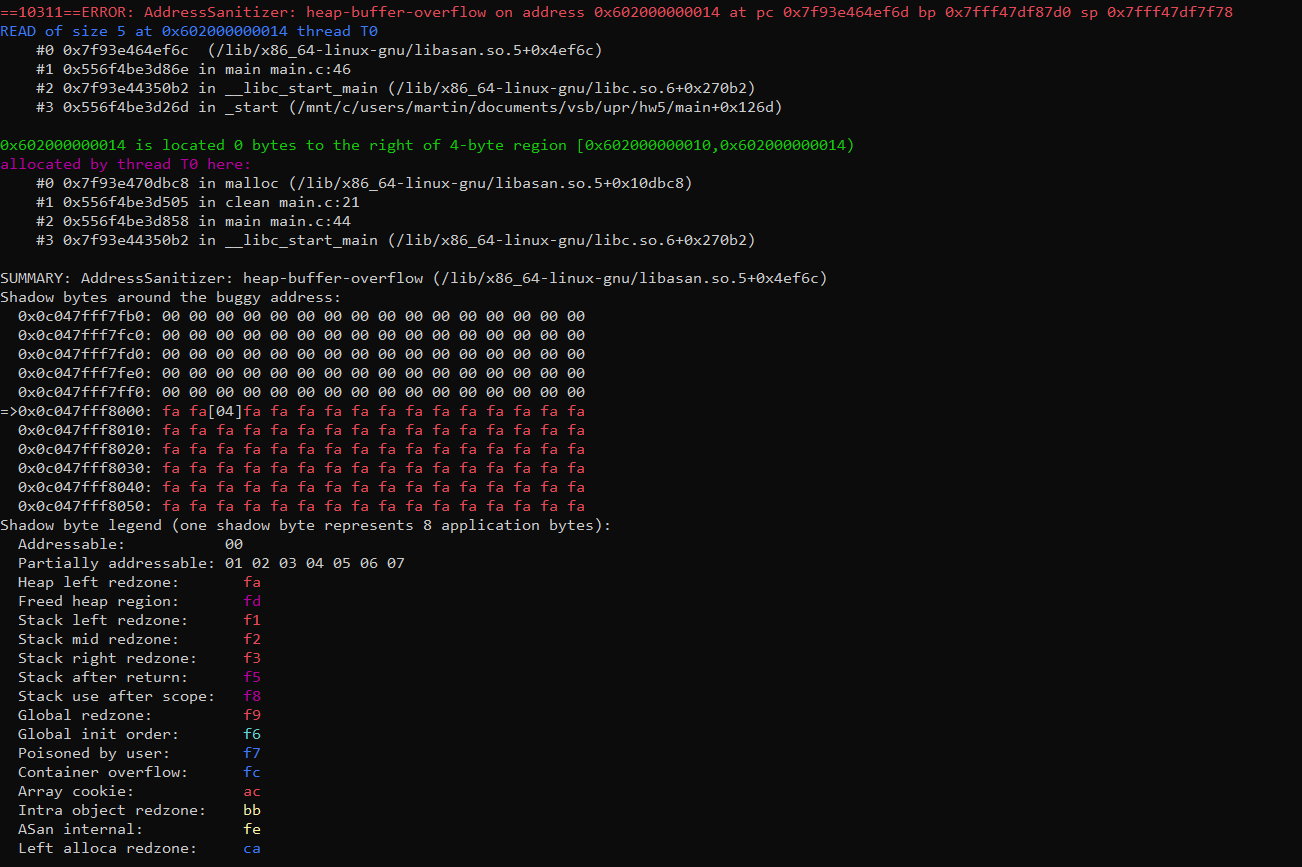The height and width of the screenshot is (867, 1302).
Task: Click the "allocated by thread T0 here" line
Action: (126, 164)
